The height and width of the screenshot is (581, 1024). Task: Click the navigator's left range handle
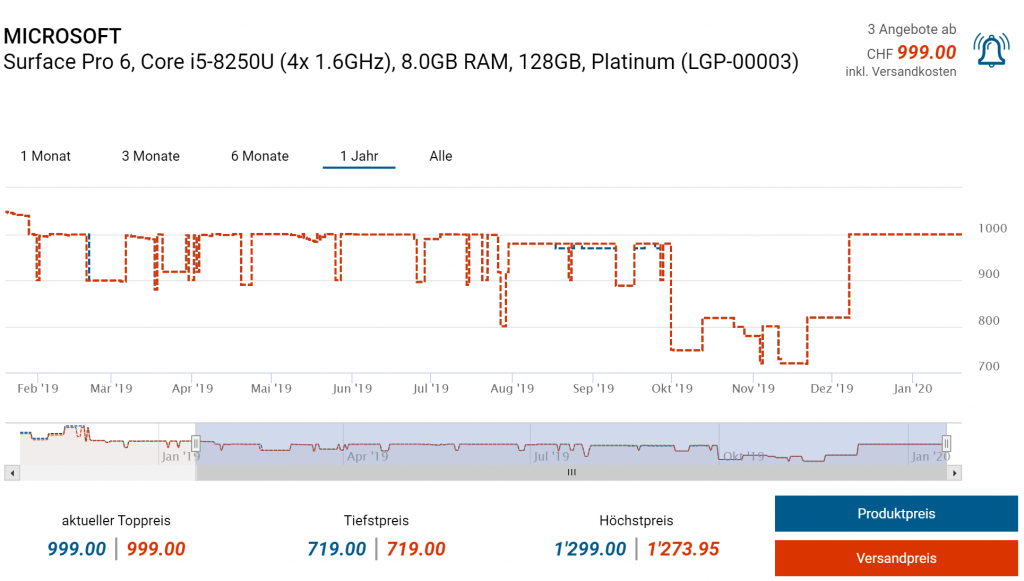197,443
